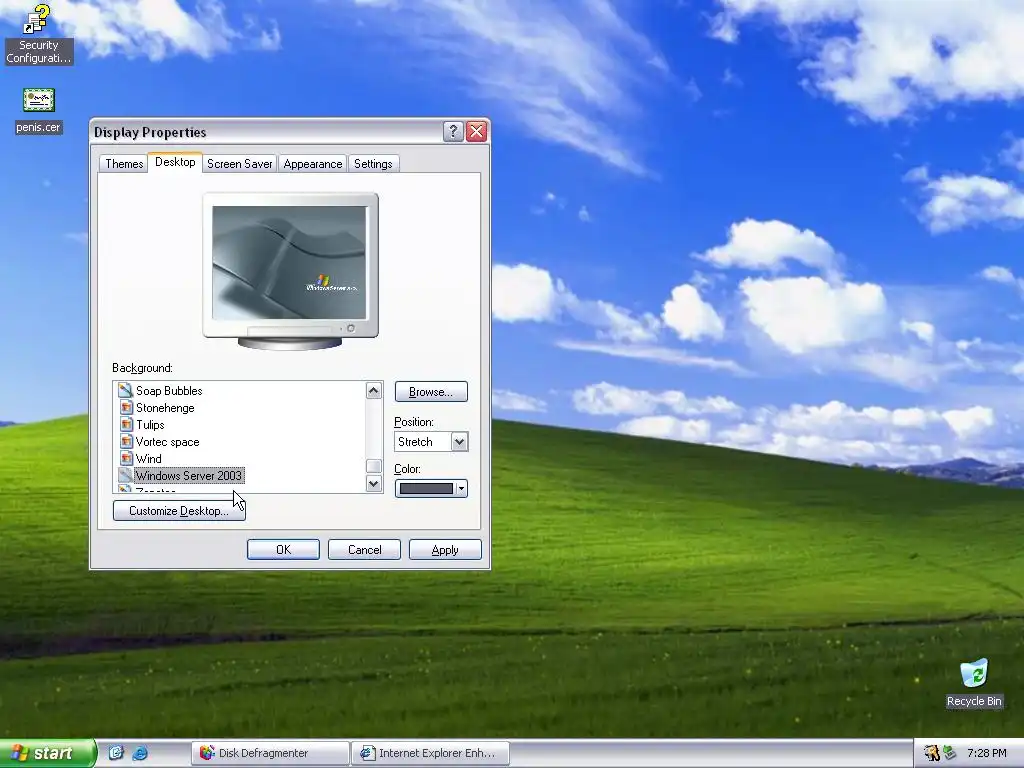Launch Show Desktop from Quick Launch
This screenshot has width=1024, height=768.
(116, 753)
